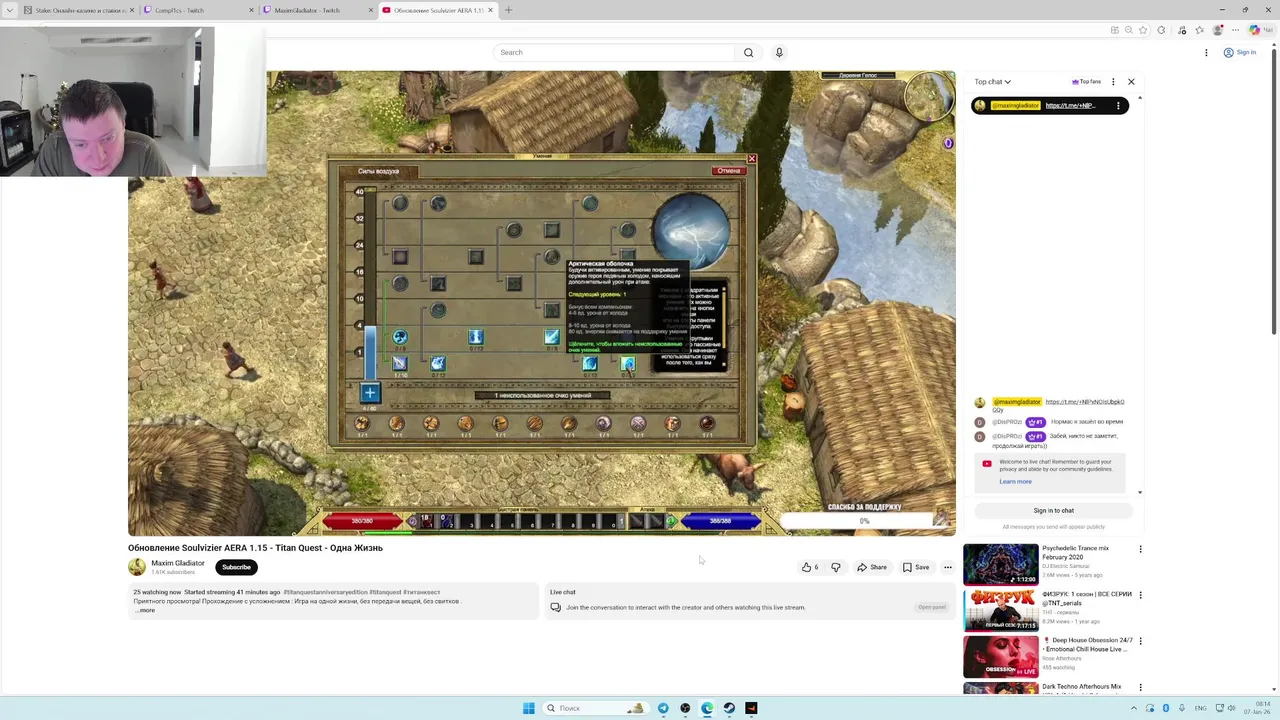The image size is (1280, 720).
Task: Open browser profile avatar
Action: [1217, 30]
